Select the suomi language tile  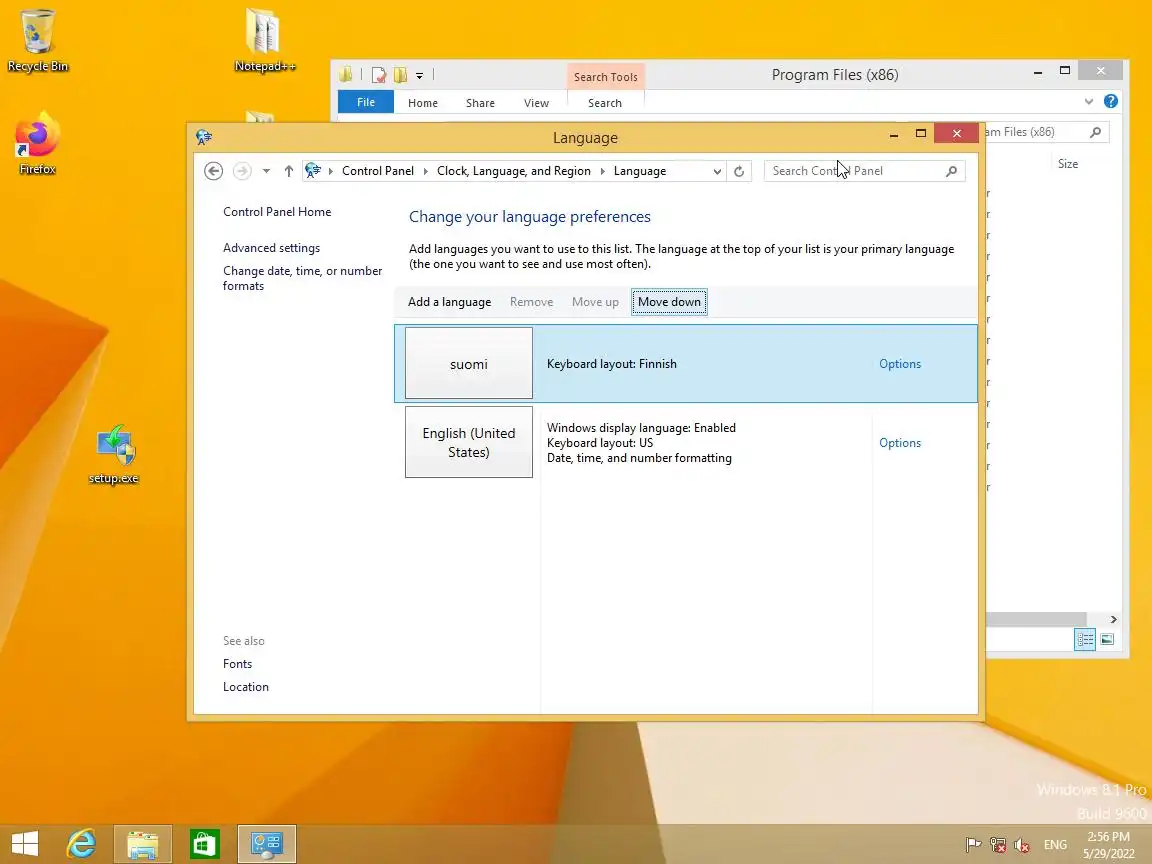click(469, 364)
